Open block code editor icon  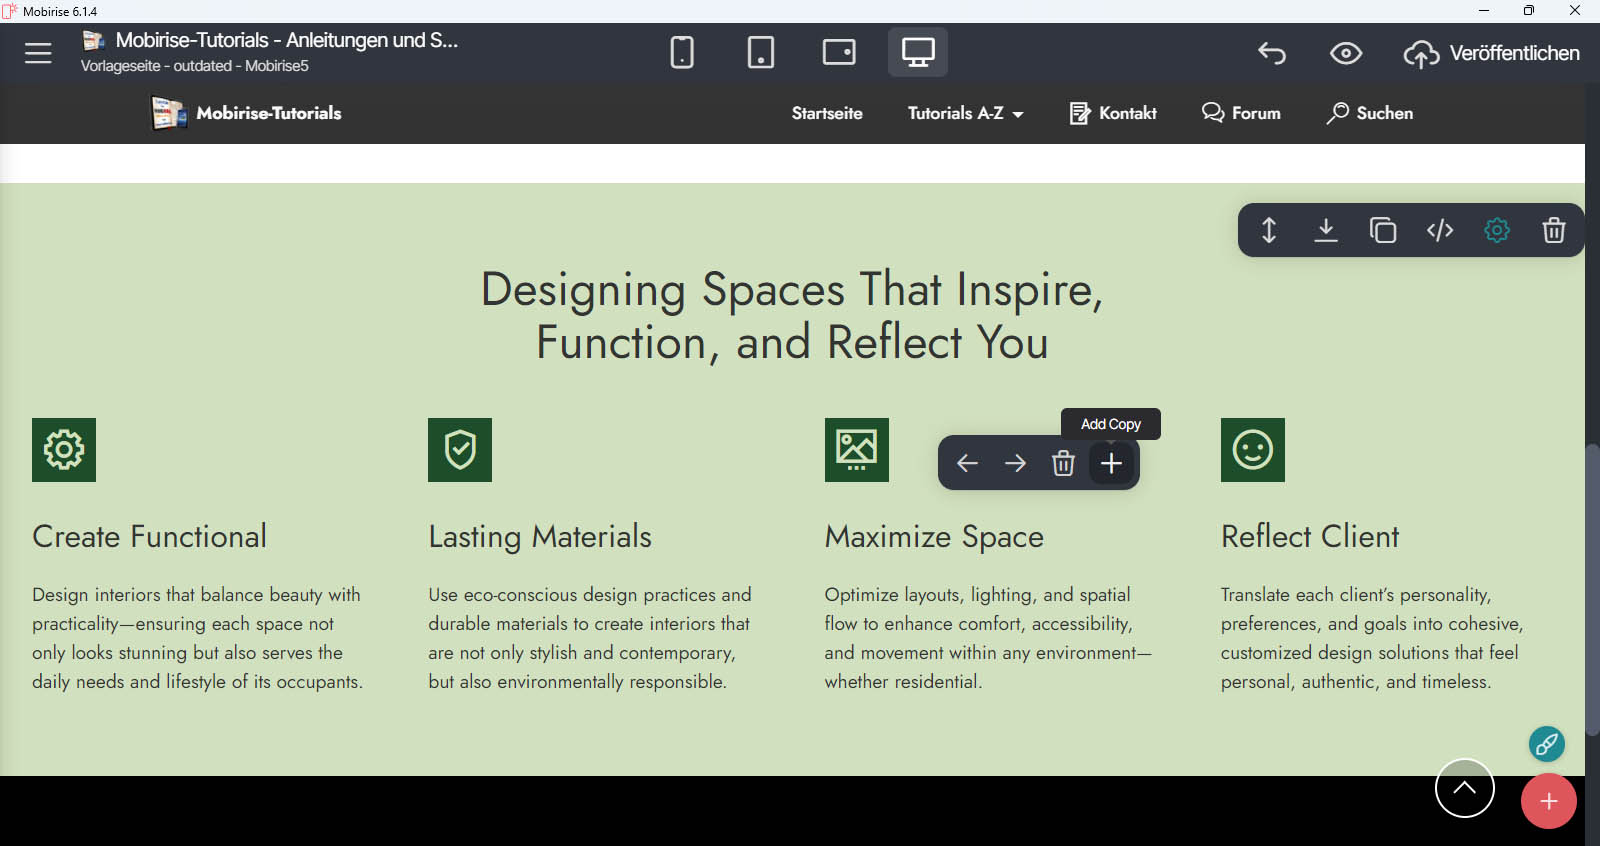click(1439, 230)
